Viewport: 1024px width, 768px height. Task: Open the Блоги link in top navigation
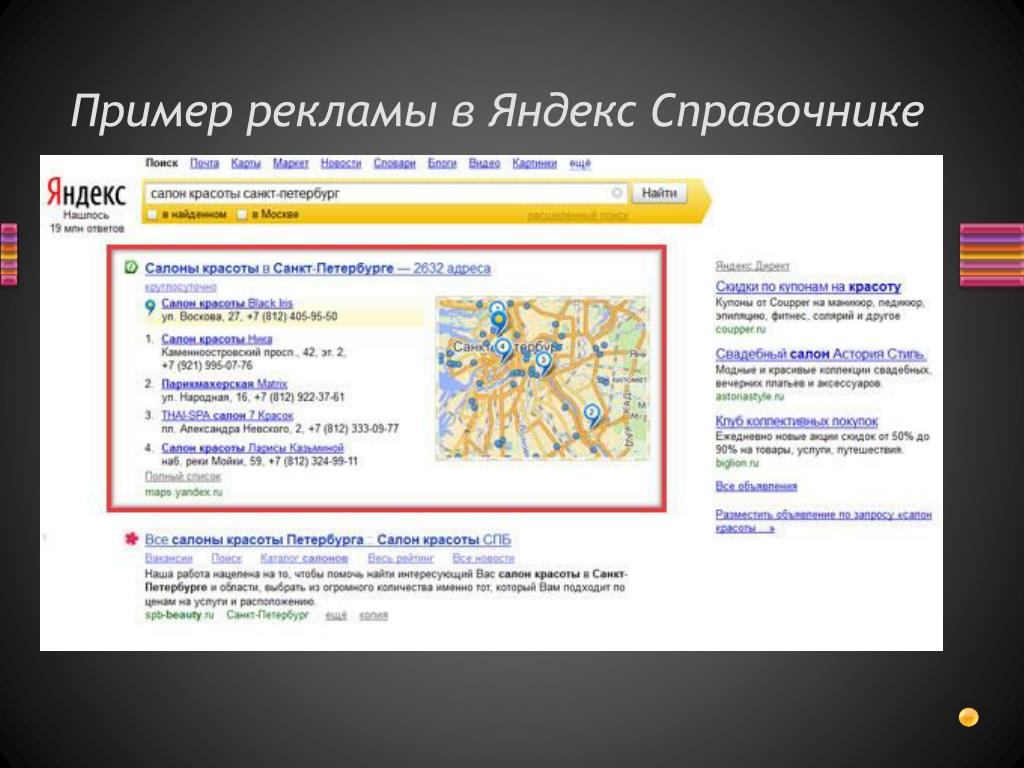pyautogui.click(x=442, y=163)
